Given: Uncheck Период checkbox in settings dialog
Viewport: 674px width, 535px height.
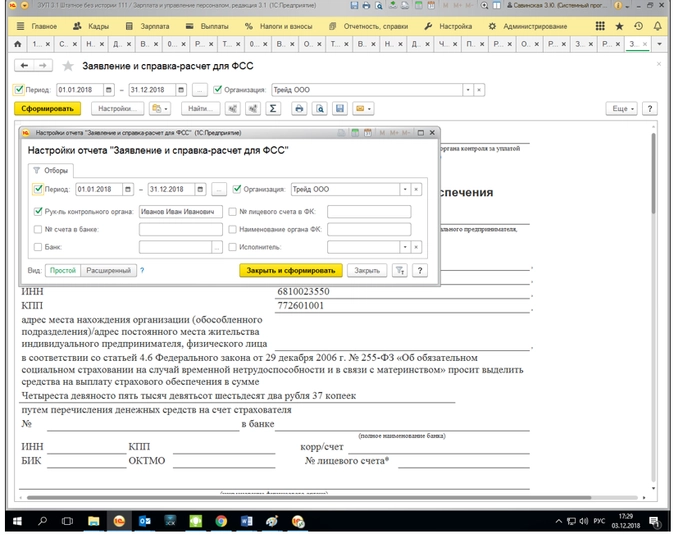Looking at the screenshot, I should pos(38,189).
